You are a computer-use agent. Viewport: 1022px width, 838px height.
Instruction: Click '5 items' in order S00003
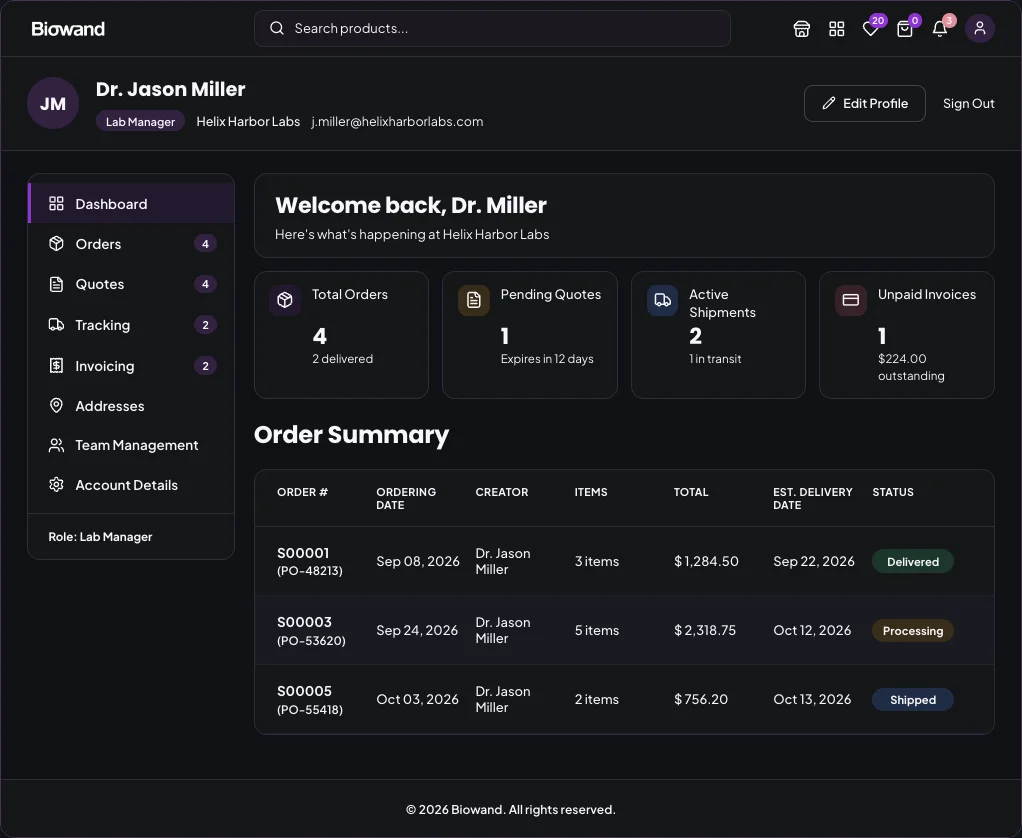click(596, 630)
